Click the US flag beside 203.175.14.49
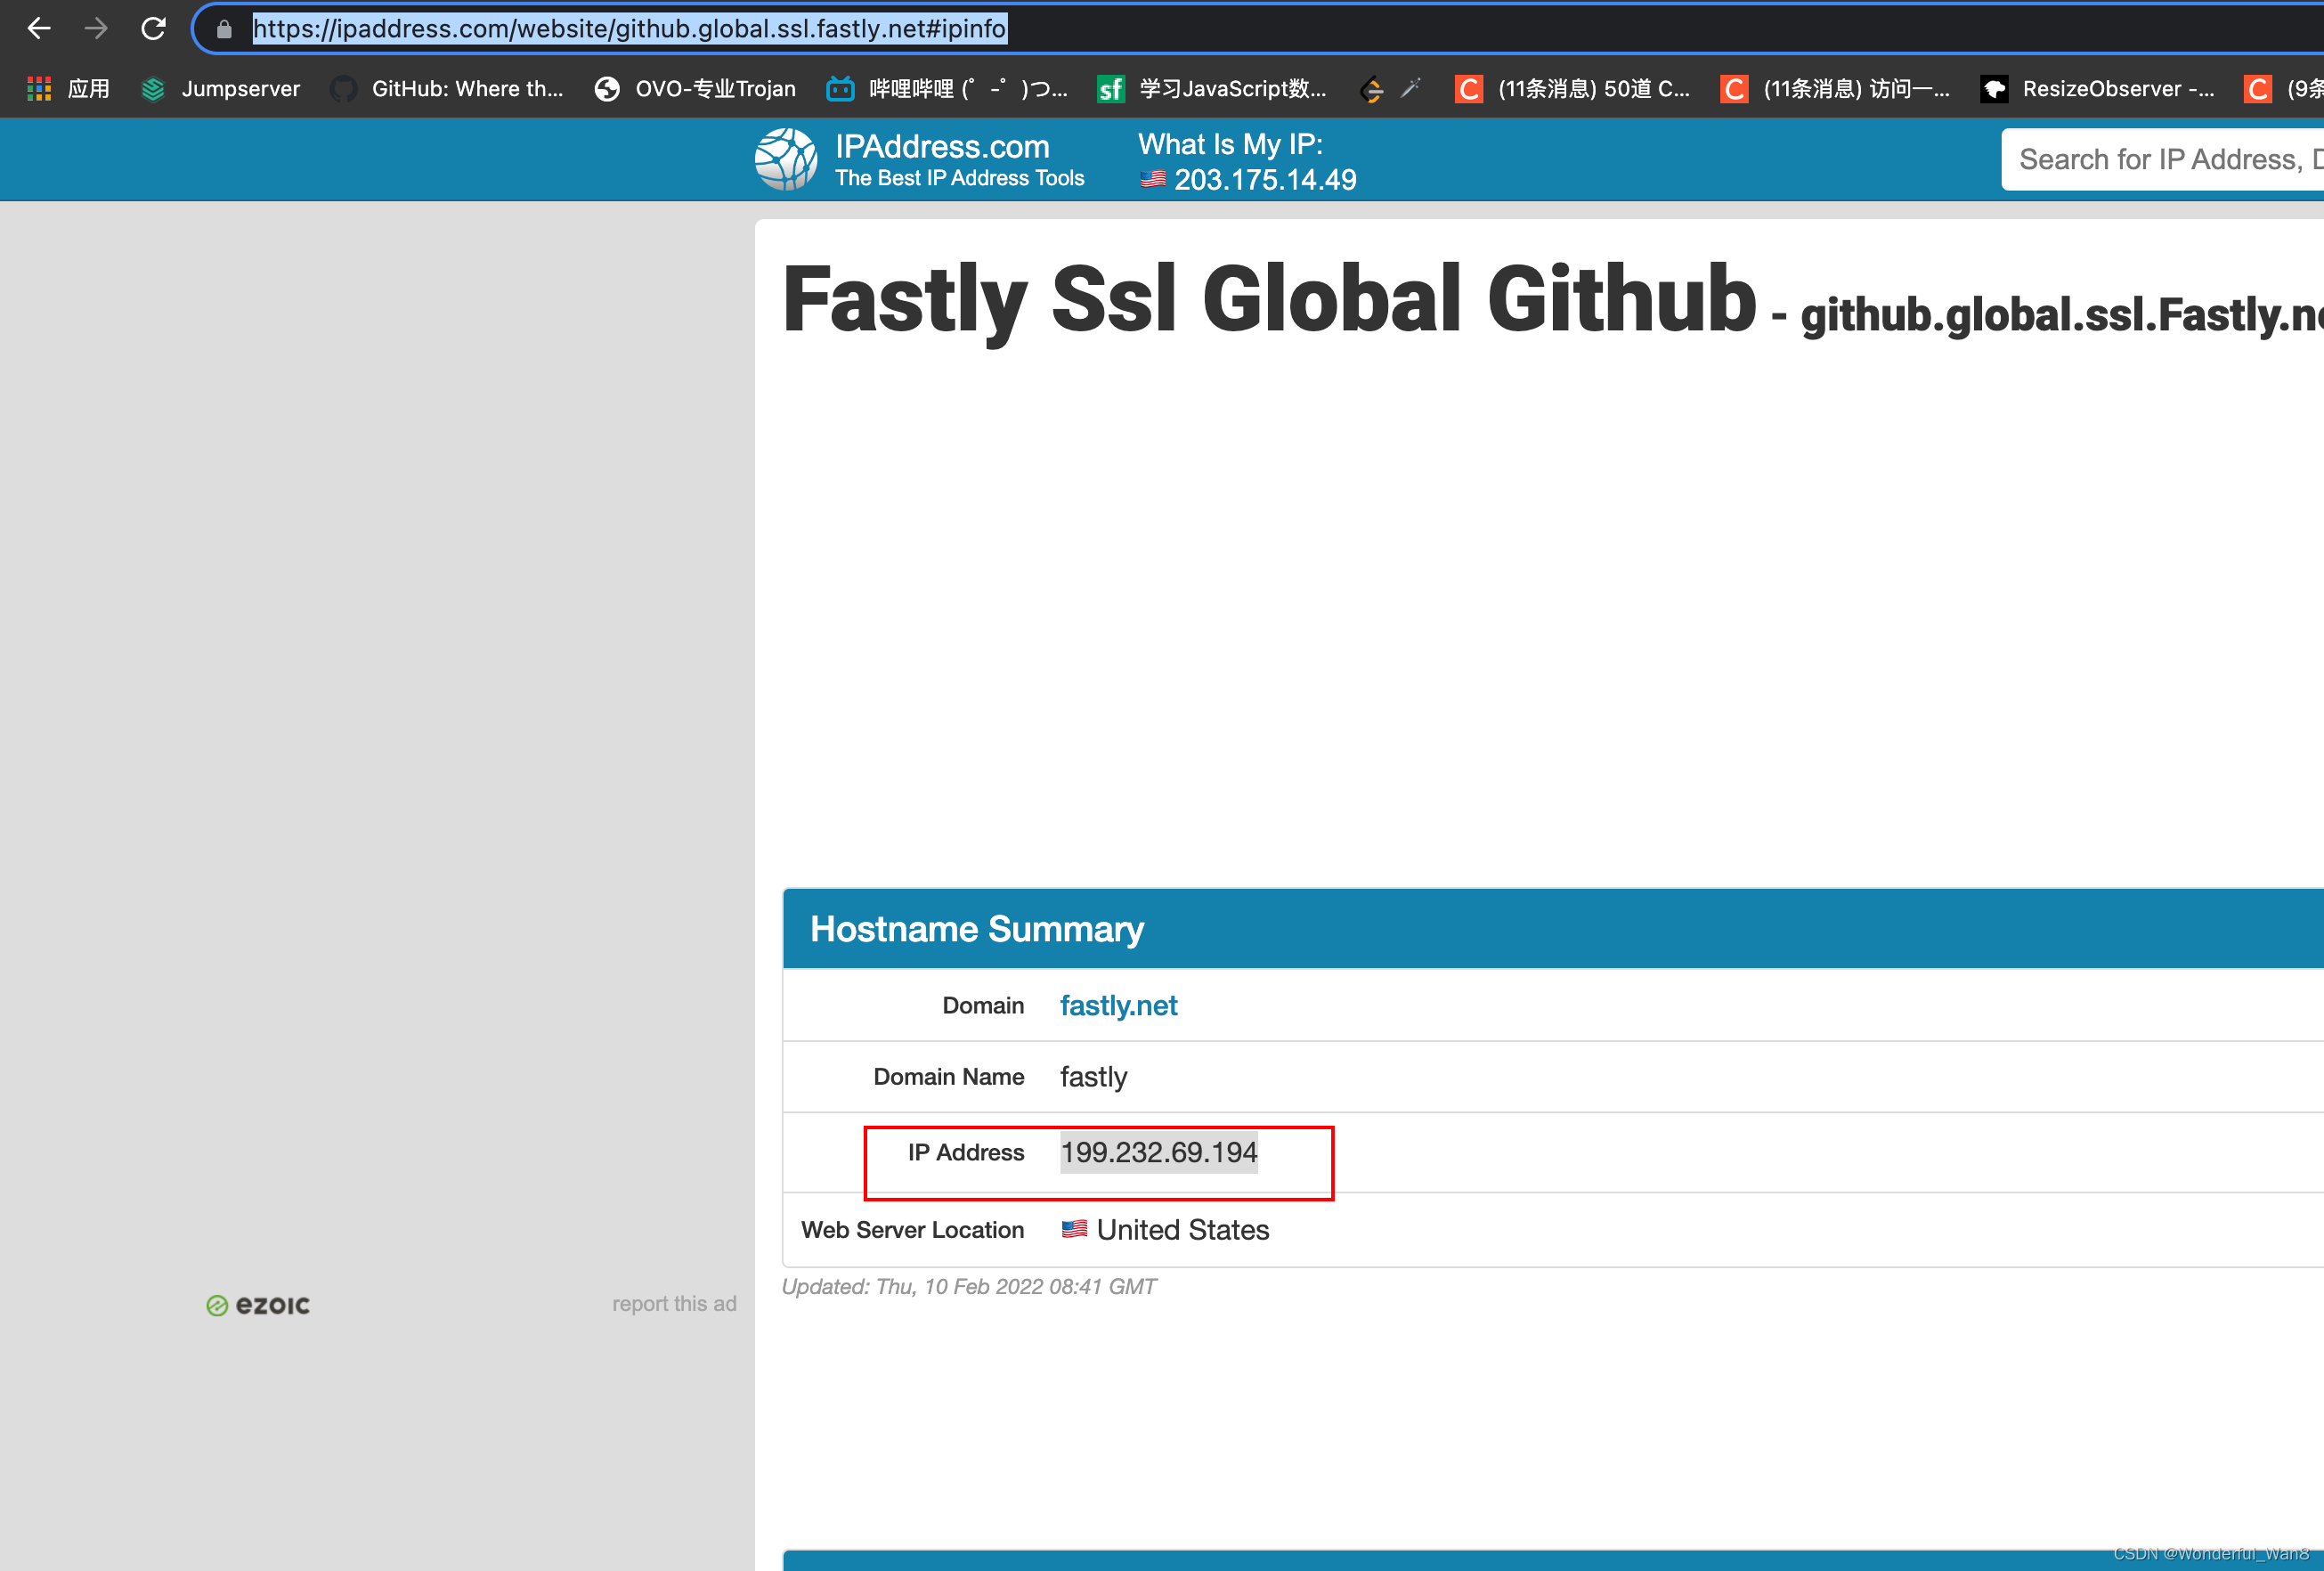Screen dimensions: 2324x1571 pyautogui.click(x=1153, y=179)
